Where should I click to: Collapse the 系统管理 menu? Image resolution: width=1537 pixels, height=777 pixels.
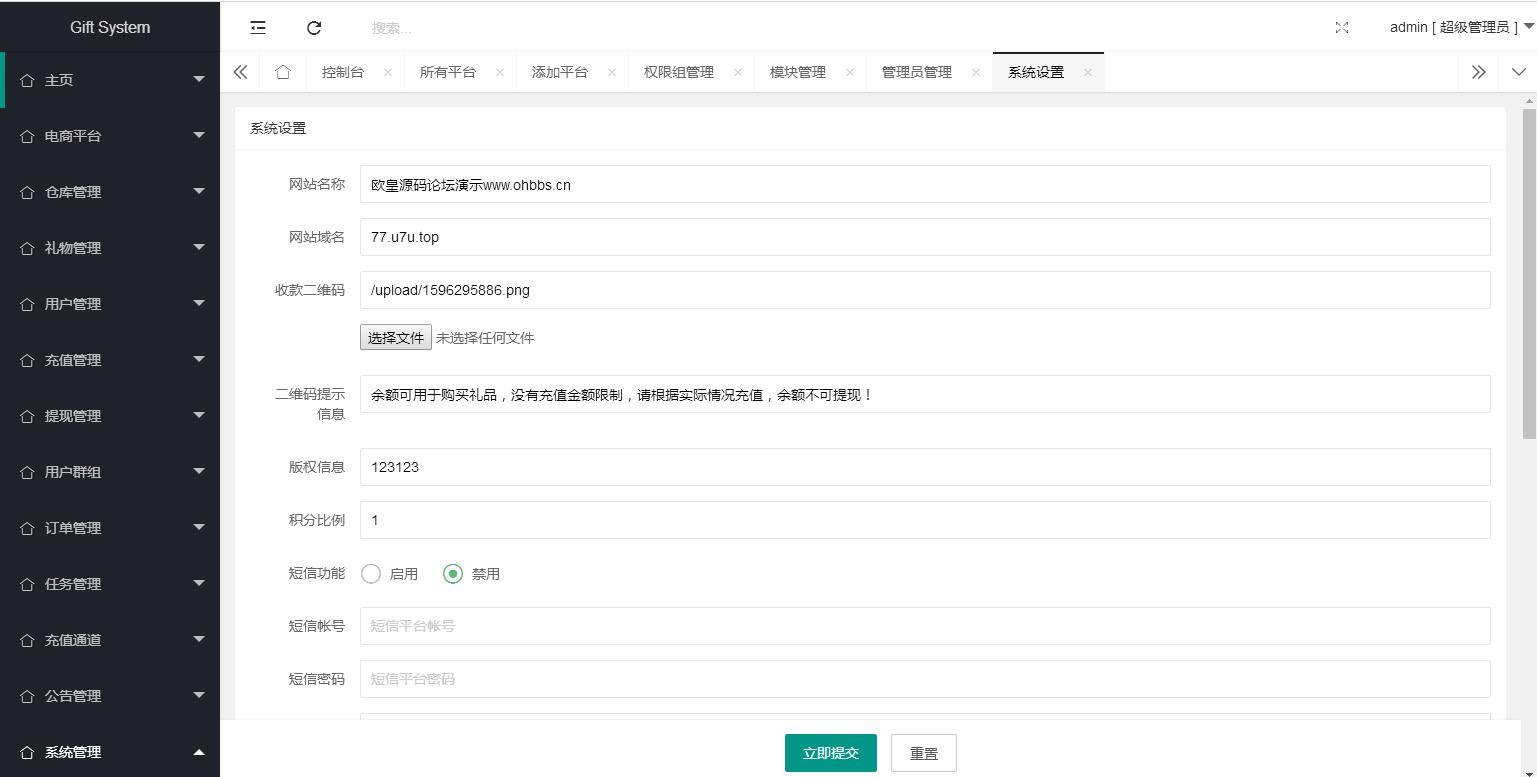pos(110,751)
